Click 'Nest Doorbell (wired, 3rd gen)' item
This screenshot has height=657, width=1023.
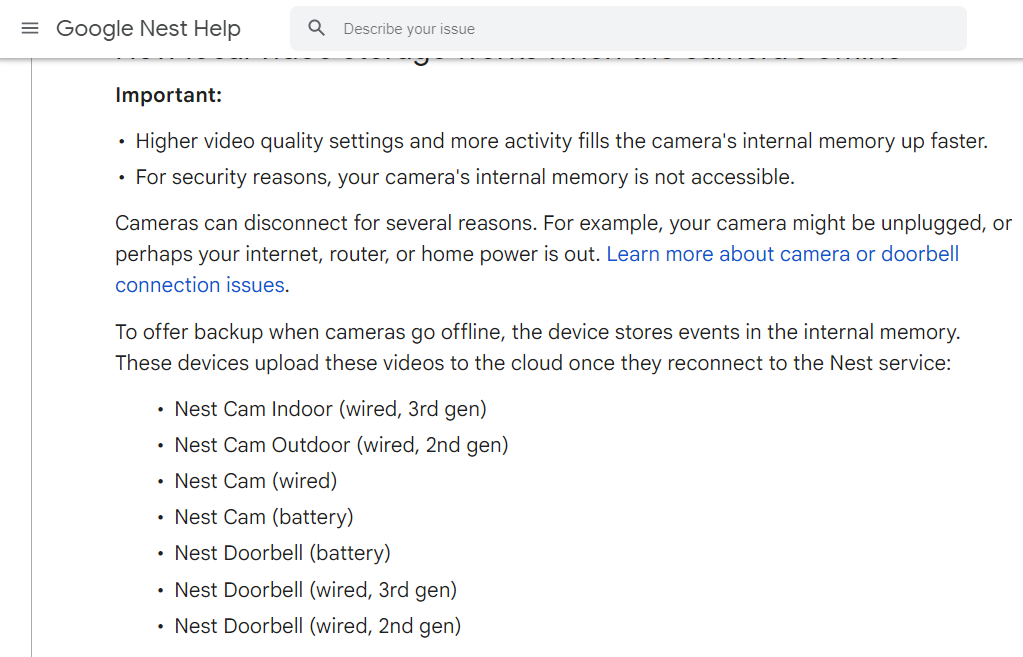click(316, 590)
